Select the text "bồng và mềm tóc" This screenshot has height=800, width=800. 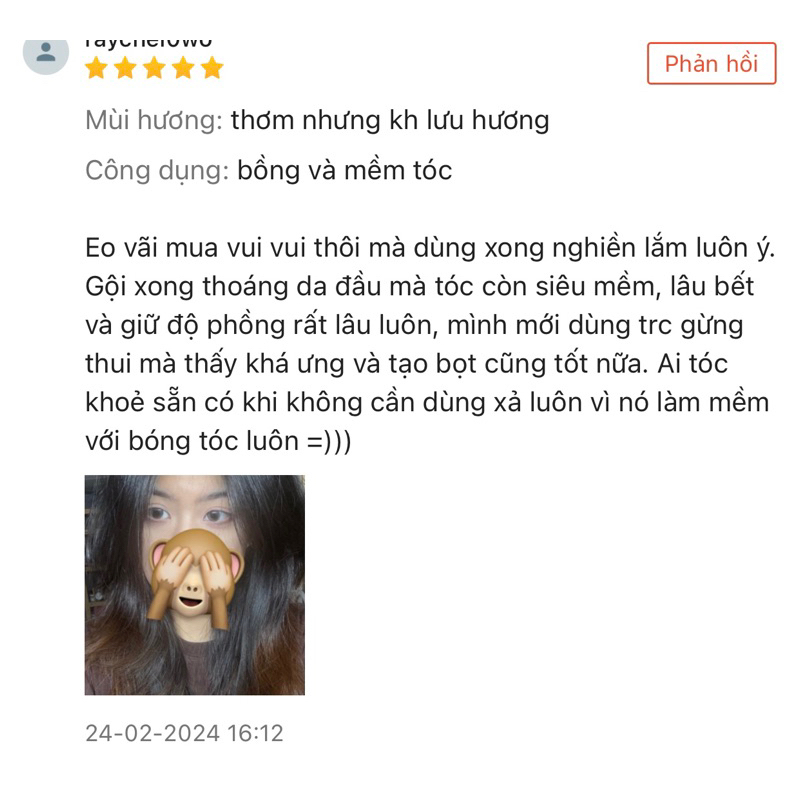pyautogui.click(x=345, y=171)
